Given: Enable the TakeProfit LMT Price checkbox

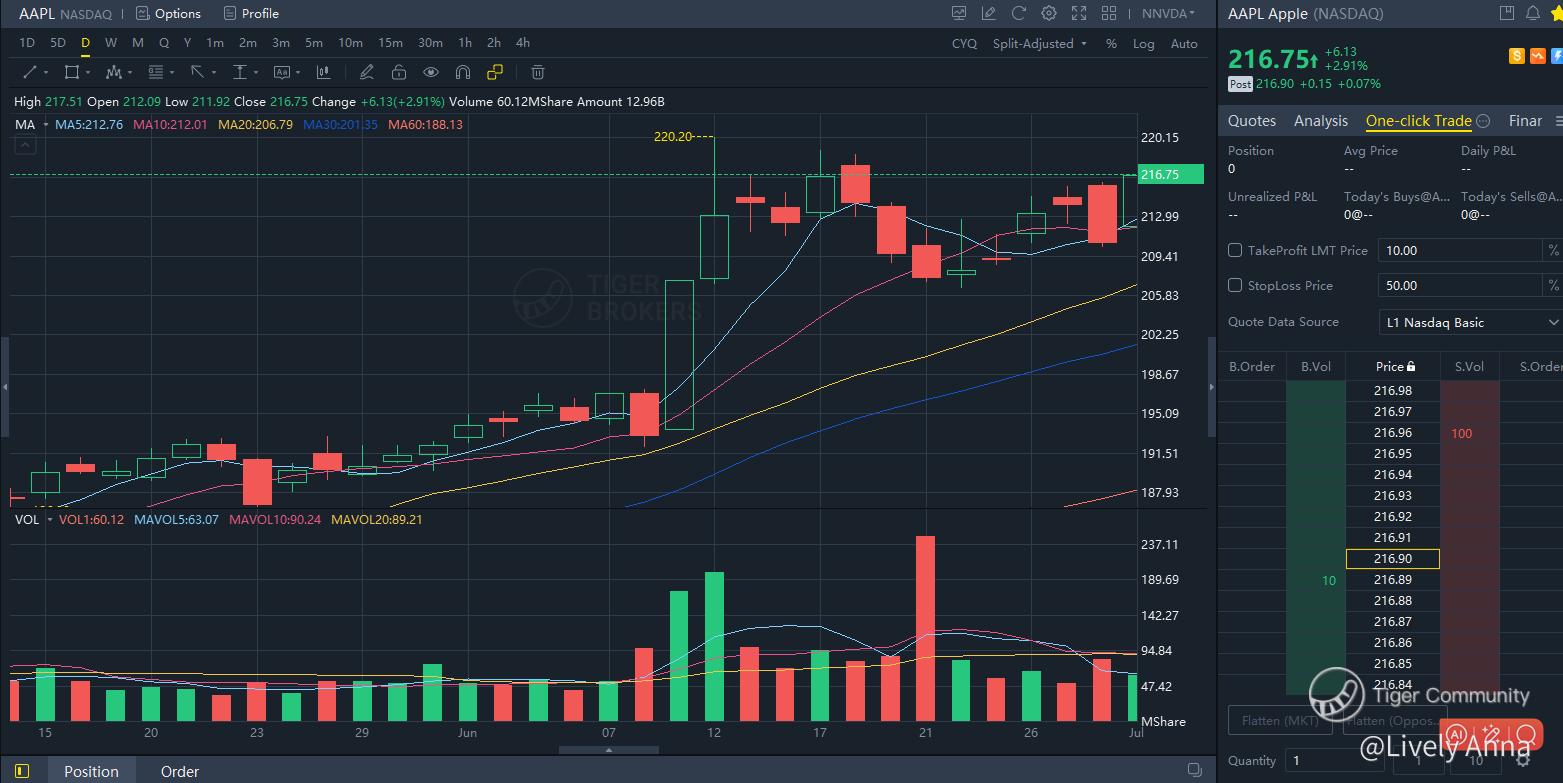Looking at the screenshot, I should pos(1235,250).
